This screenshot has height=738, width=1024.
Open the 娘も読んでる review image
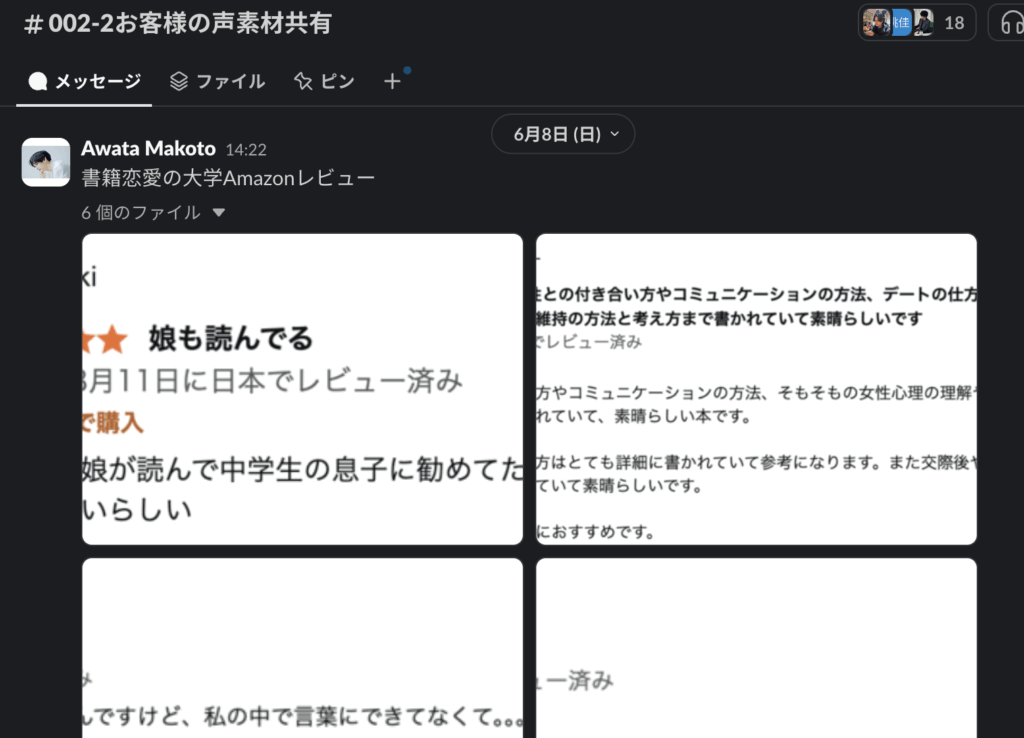[302, 389]
